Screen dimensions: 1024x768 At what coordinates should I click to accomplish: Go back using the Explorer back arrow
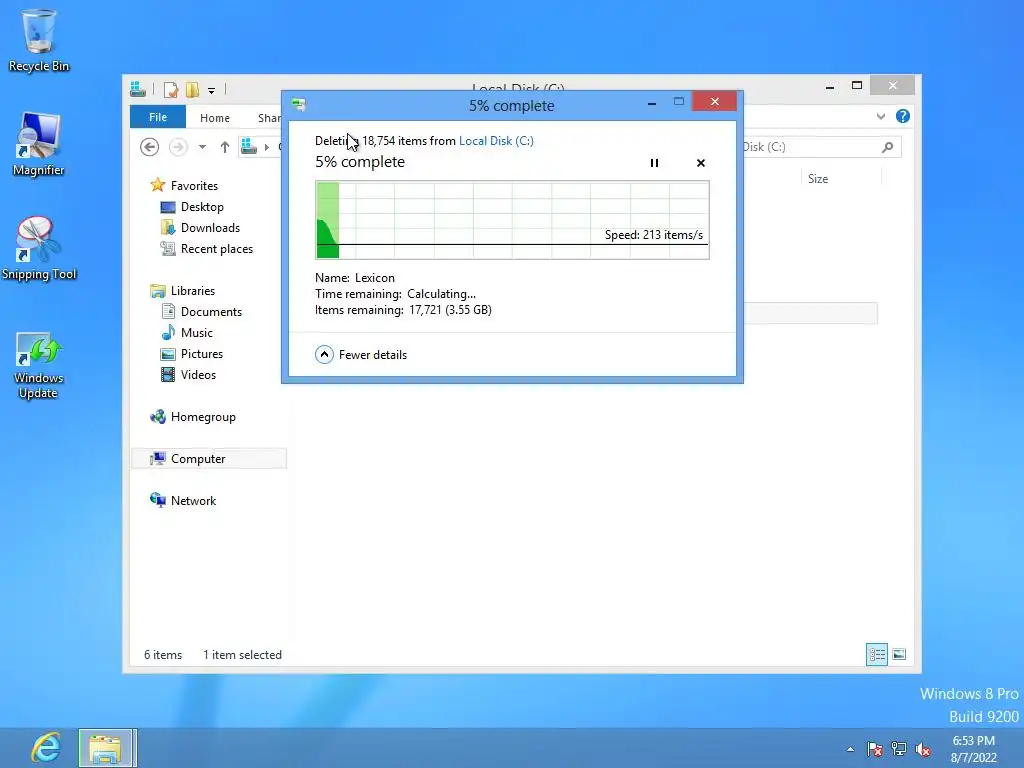150,147
